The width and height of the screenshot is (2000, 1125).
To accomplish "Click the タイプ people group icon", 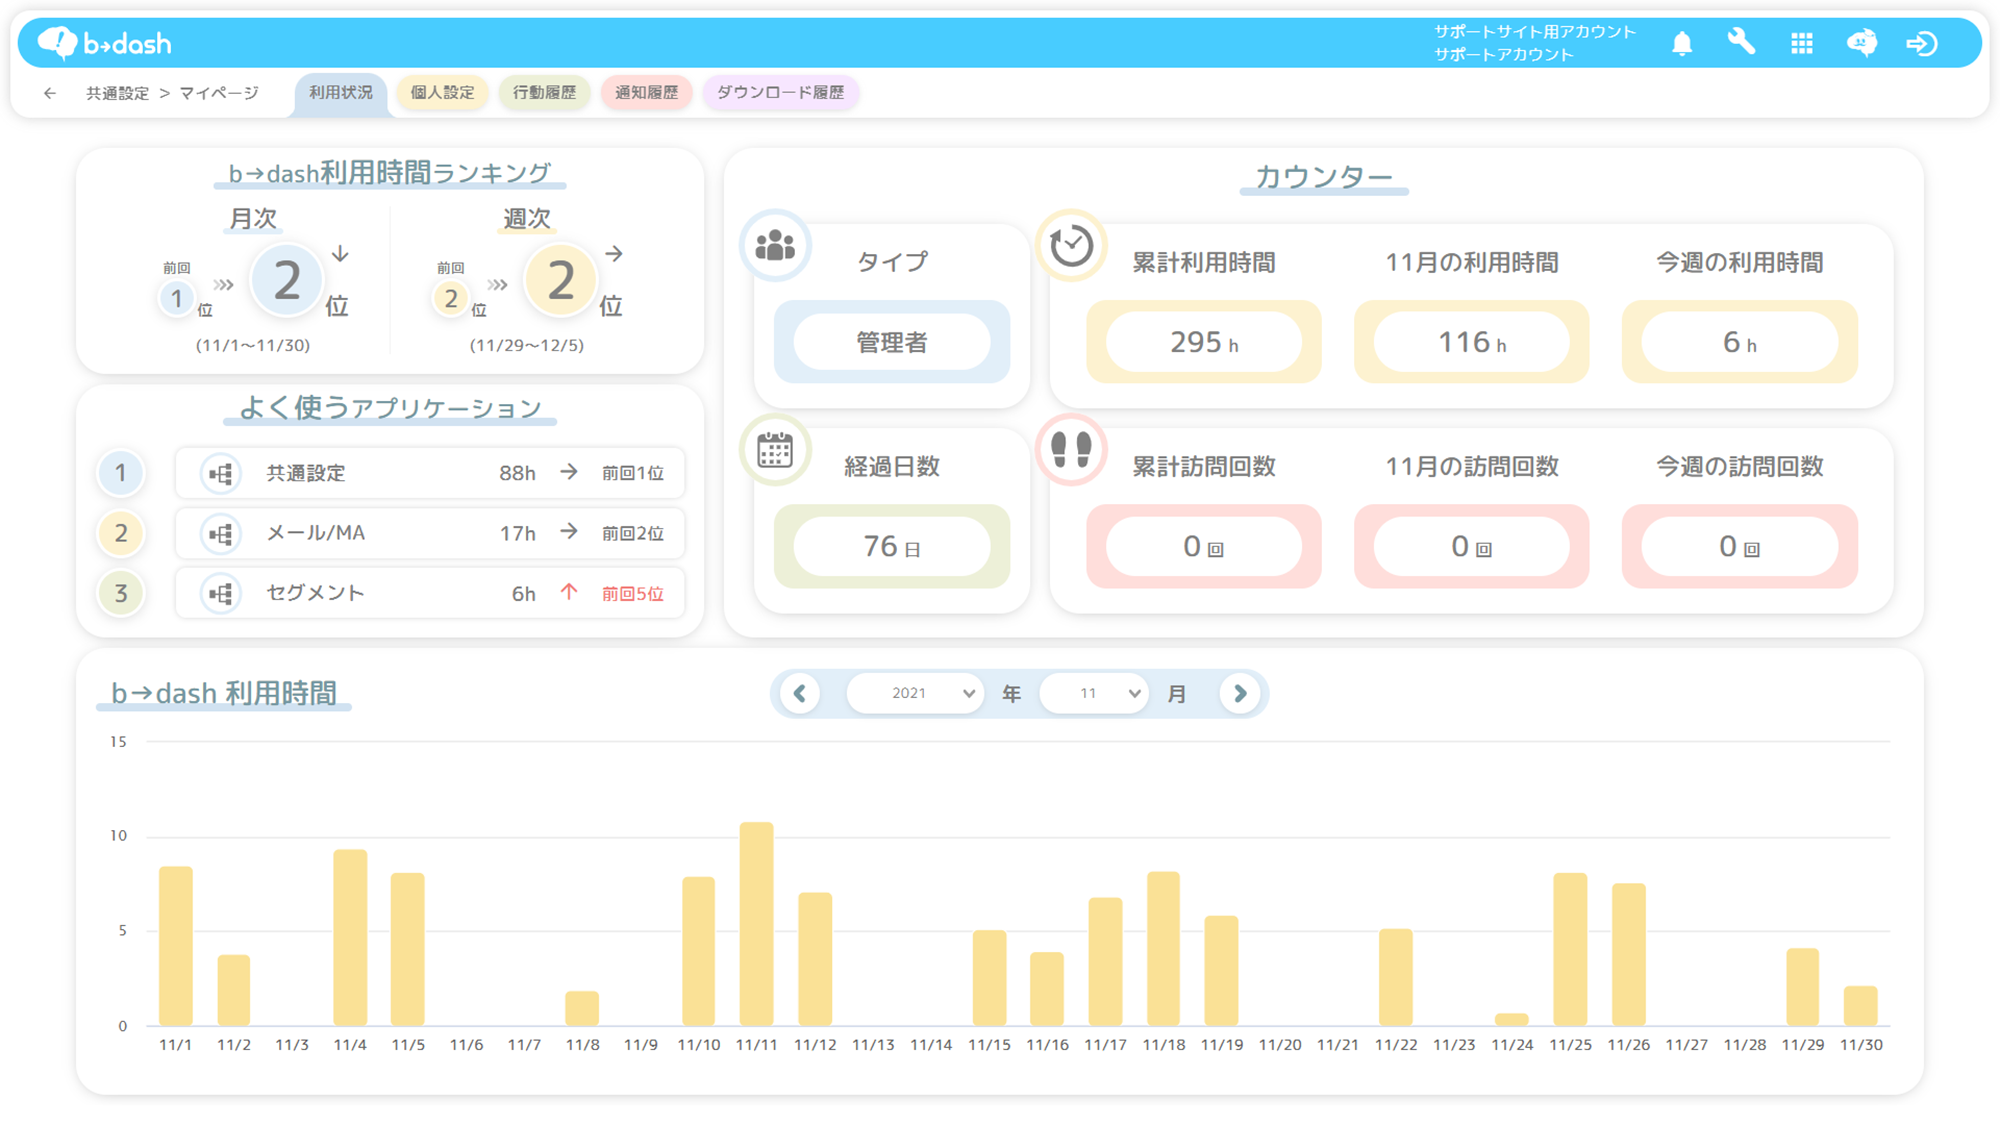I will coord(775,245).
